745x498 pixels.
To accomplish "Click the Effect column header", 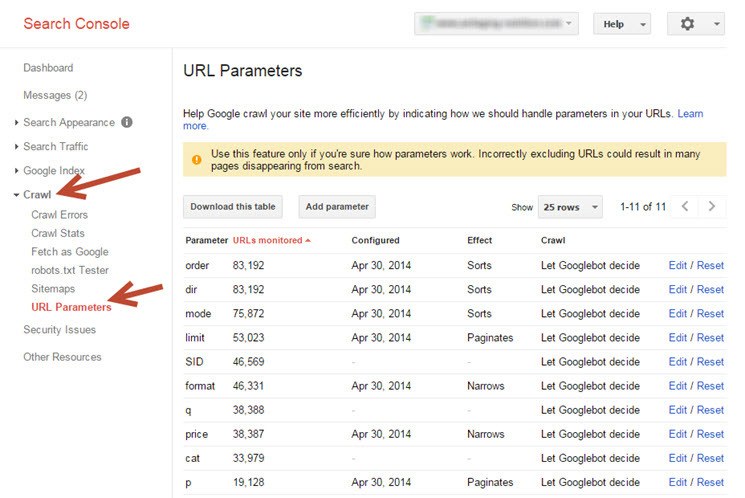I will click(x=479, y=240).
